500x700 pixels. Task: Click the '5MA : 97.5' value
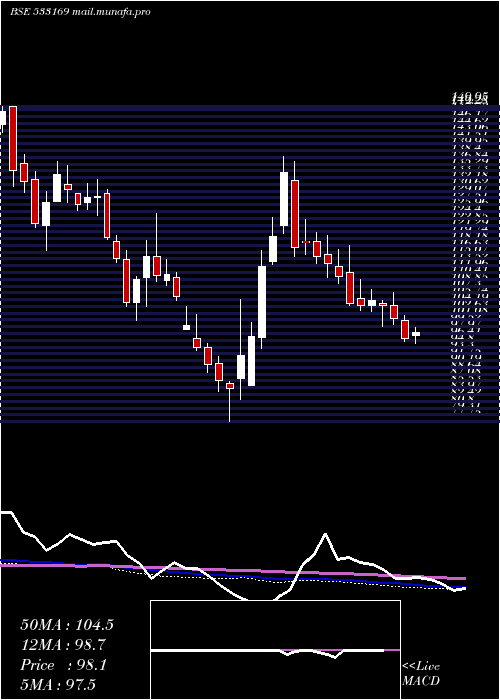pyautogui.click(x=58, y=685)
